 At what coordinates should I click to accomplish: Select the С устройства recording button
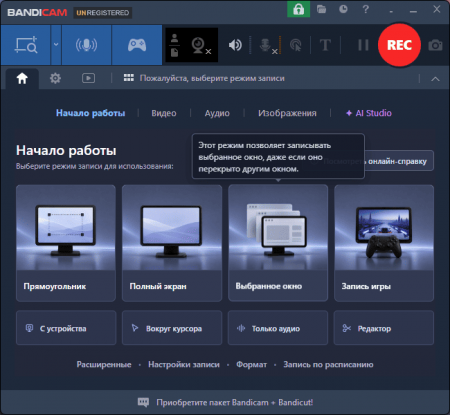point(66,328)
